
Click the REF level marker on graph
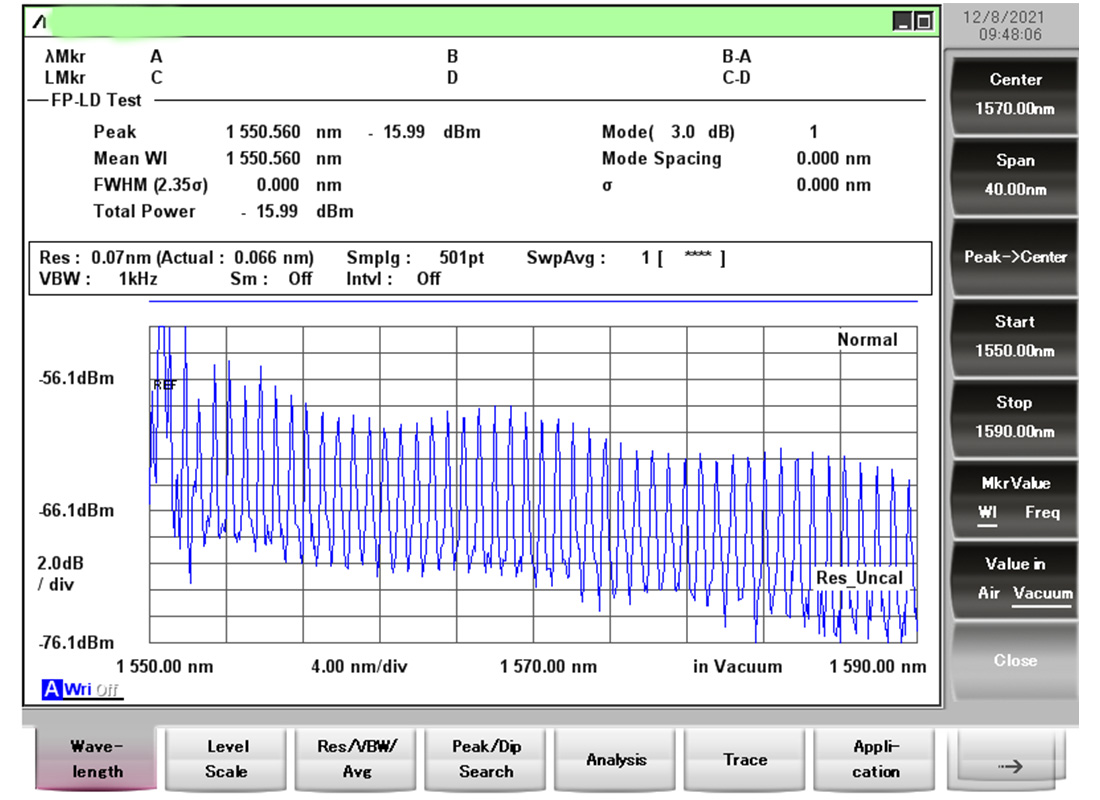(x=164, y=385)
